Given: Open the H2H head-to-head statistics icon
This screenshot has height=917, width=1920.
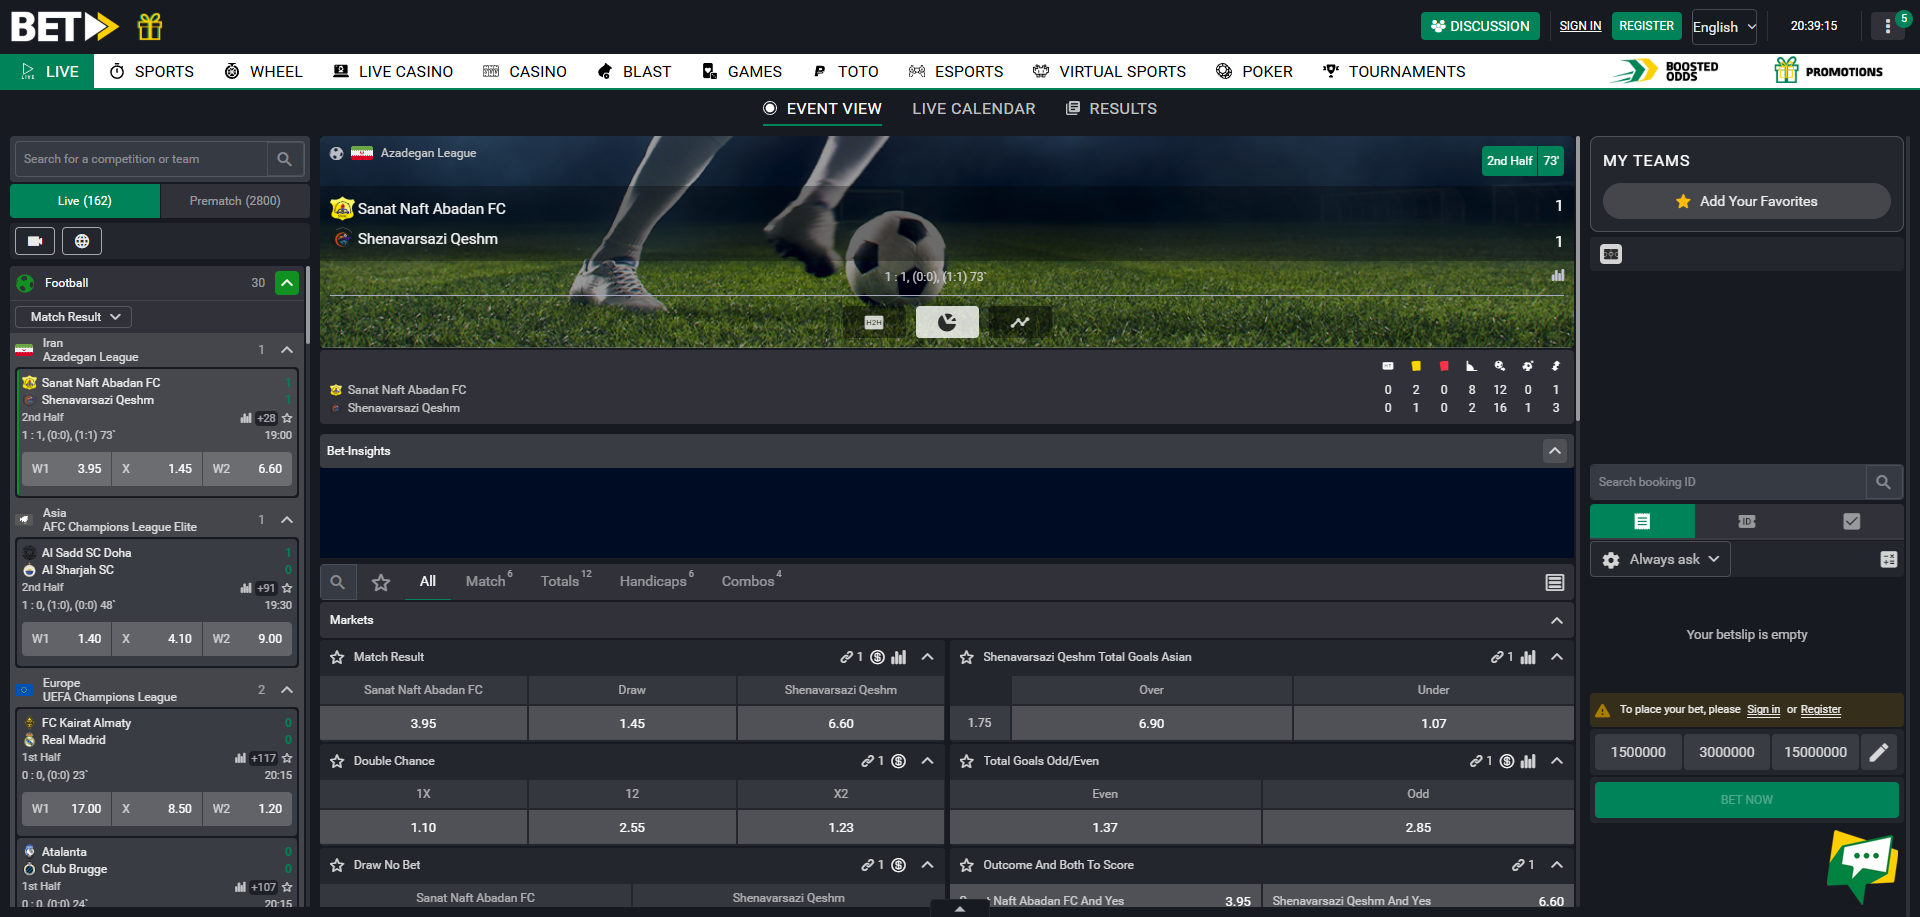Looking at the screenshot, I should pyautogui.click(x=874, y=322).
